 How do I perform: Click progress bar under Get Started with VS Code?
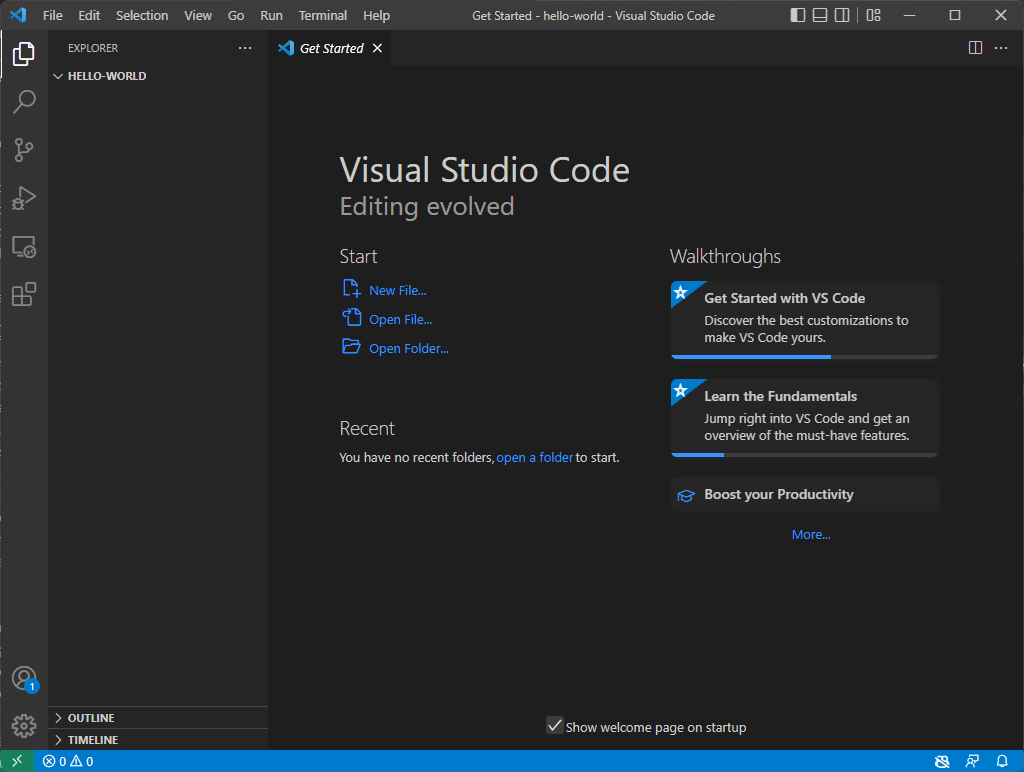pos(805,357)
